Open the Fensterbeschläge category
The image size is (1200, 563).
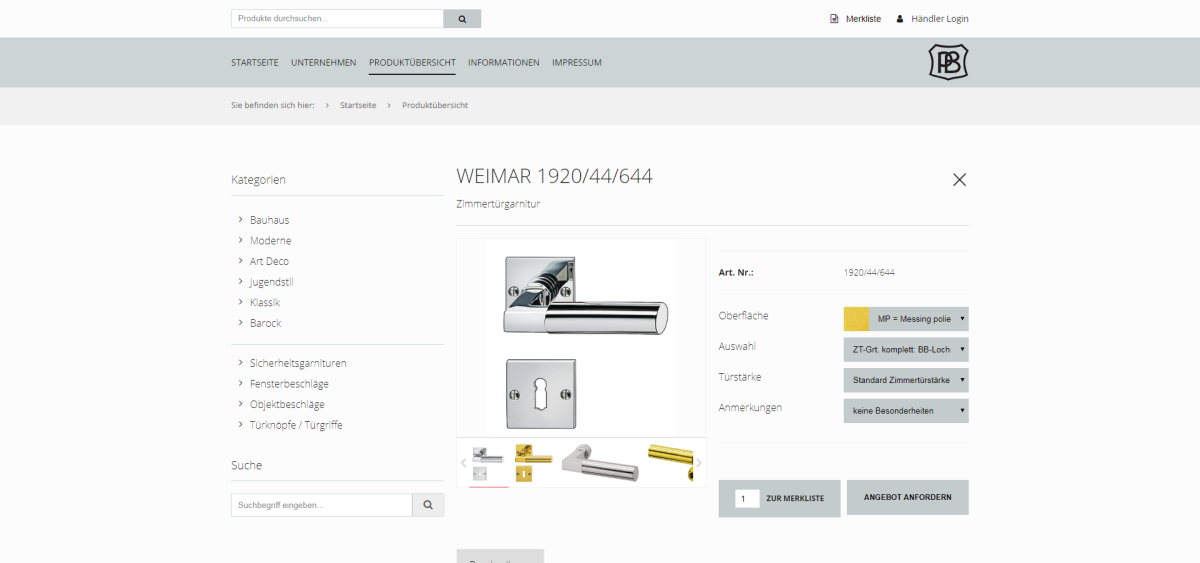289,384
